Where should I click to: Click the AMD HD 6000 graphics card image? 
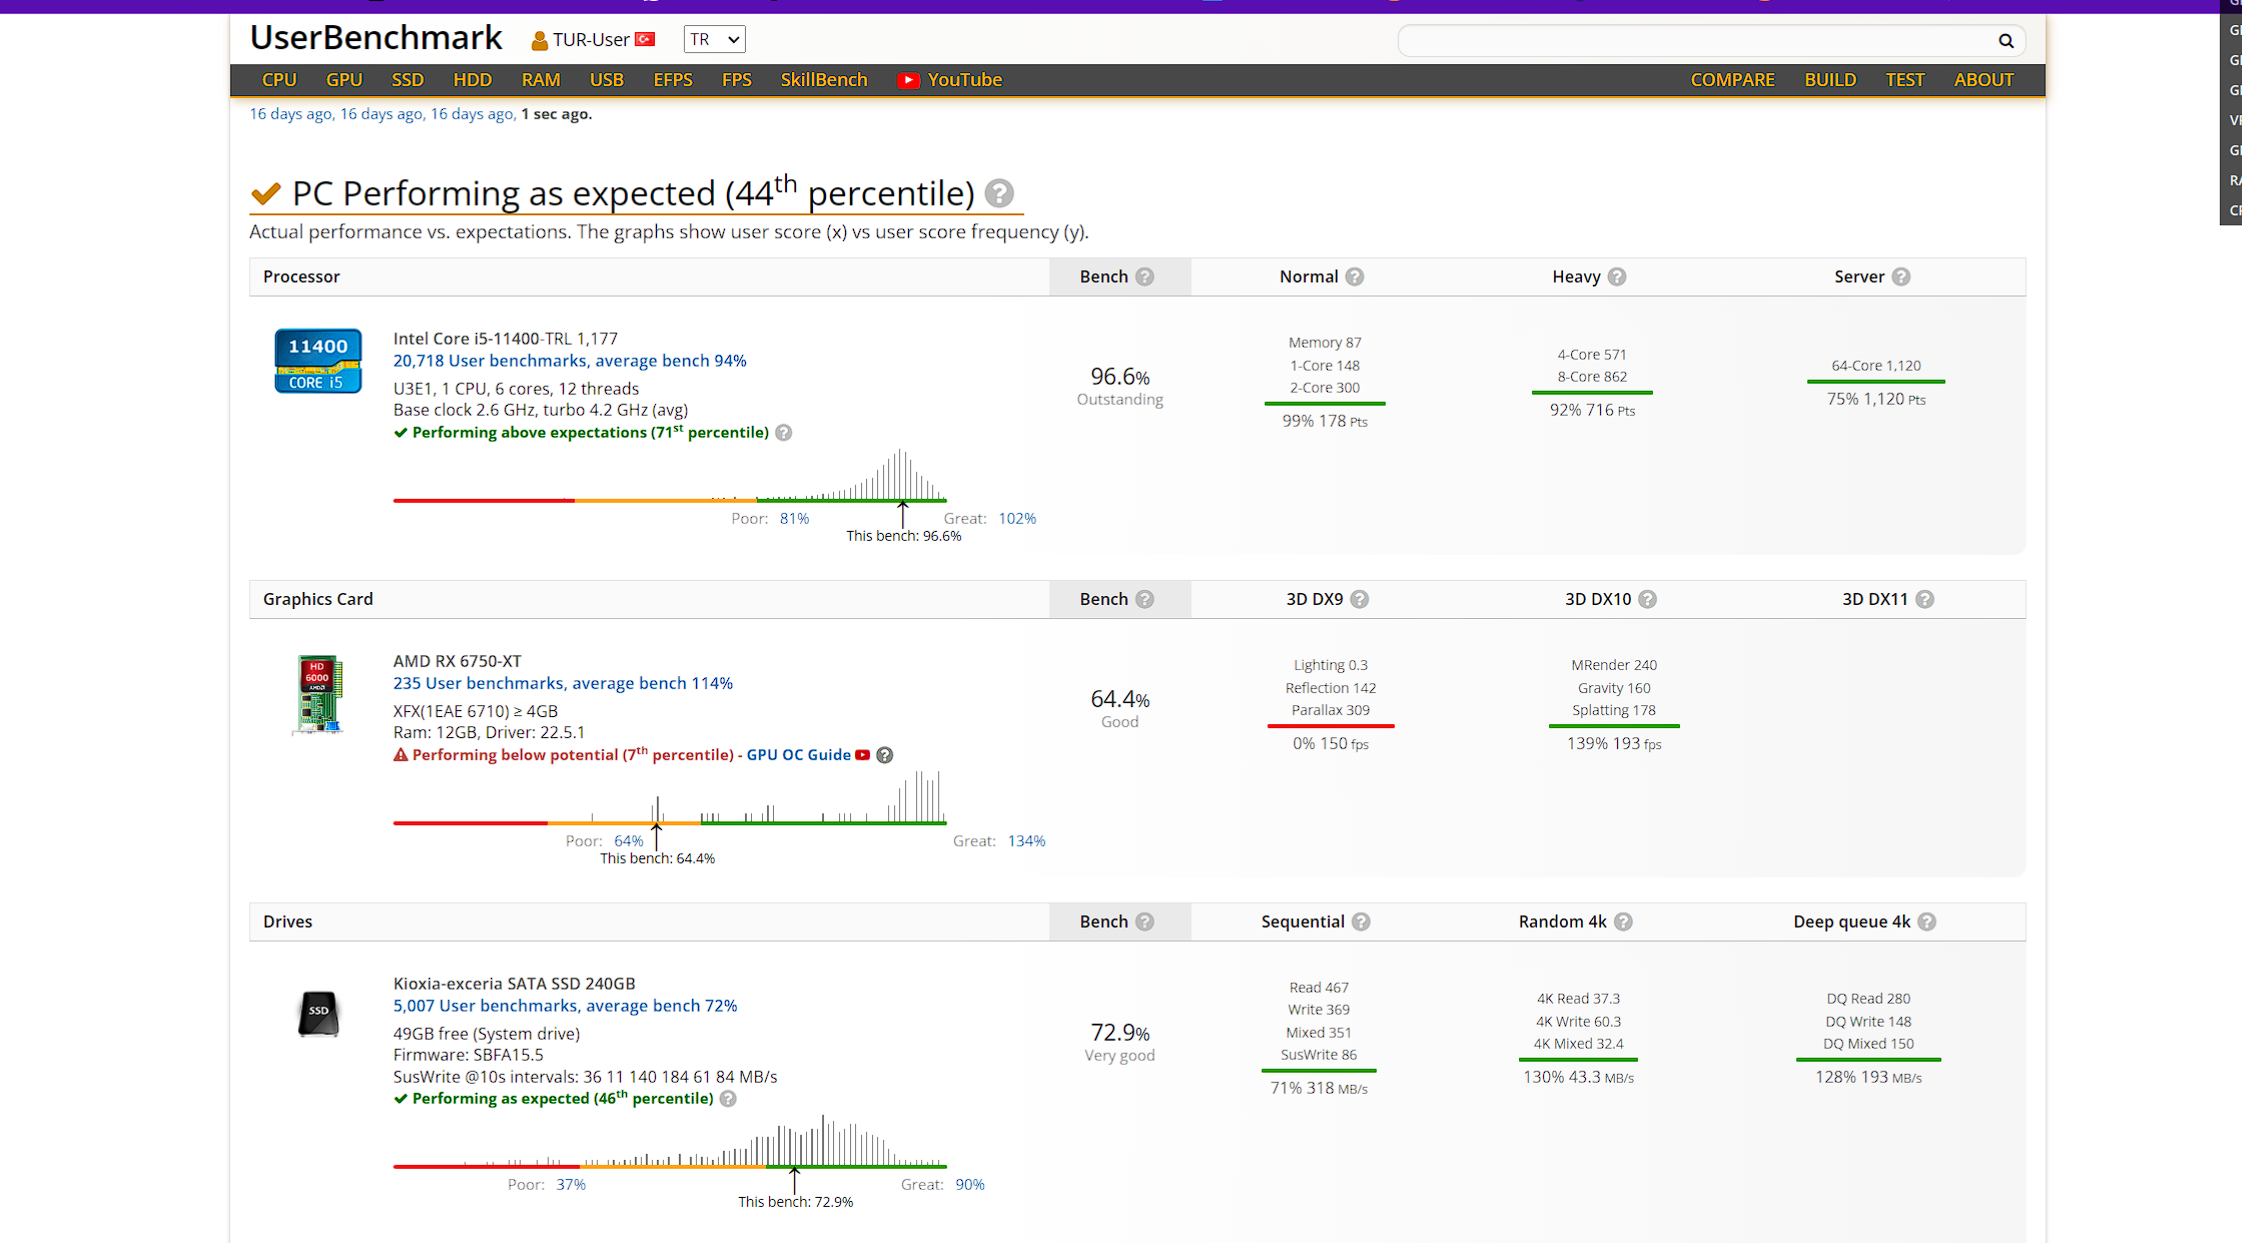[x=318, y=695]
